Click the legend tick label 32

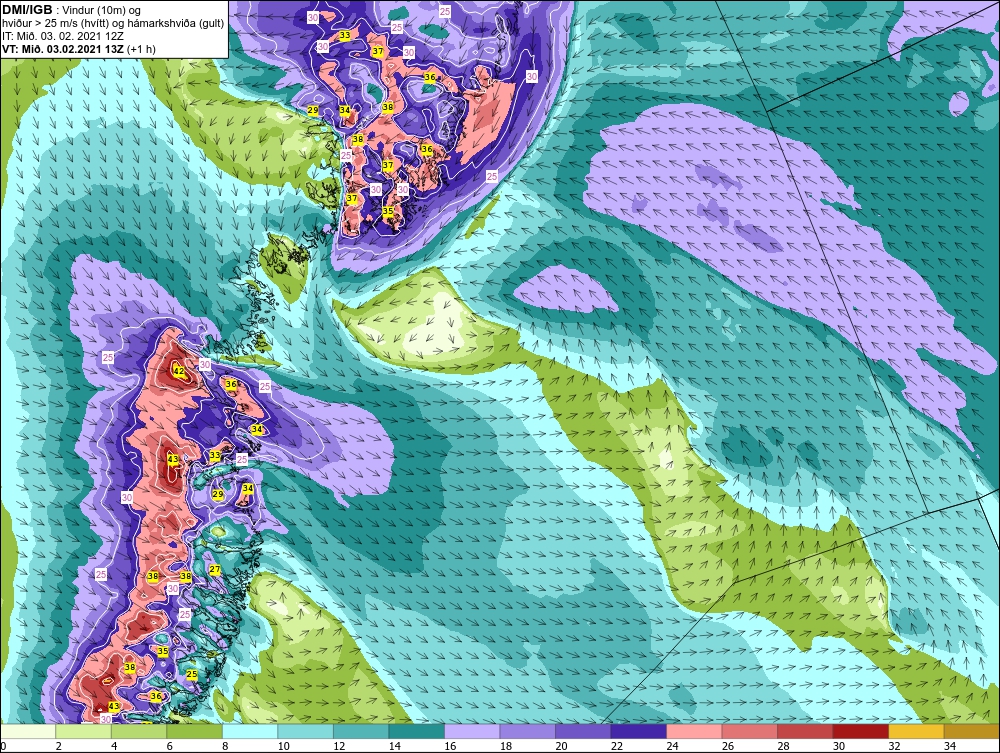click(893, 746)
